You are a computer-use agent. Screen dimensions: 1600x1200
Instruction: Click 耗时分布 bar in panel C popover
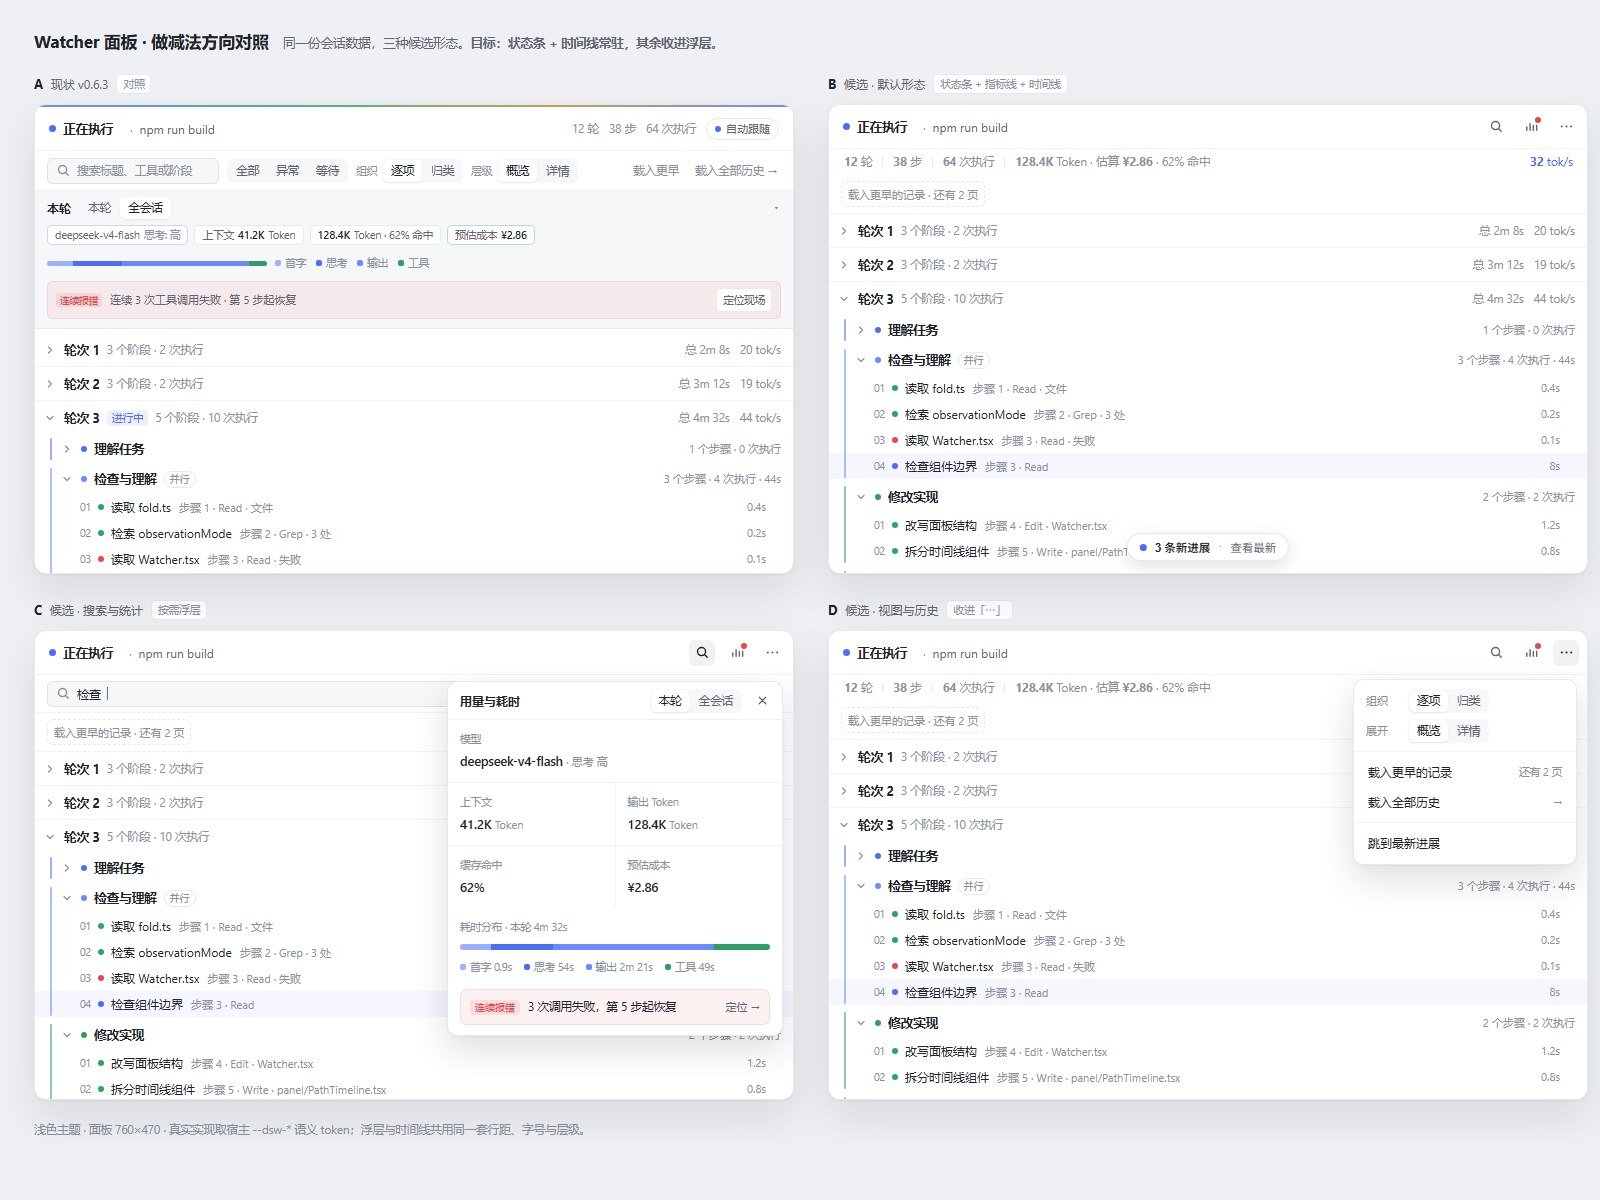coord(614,947)
